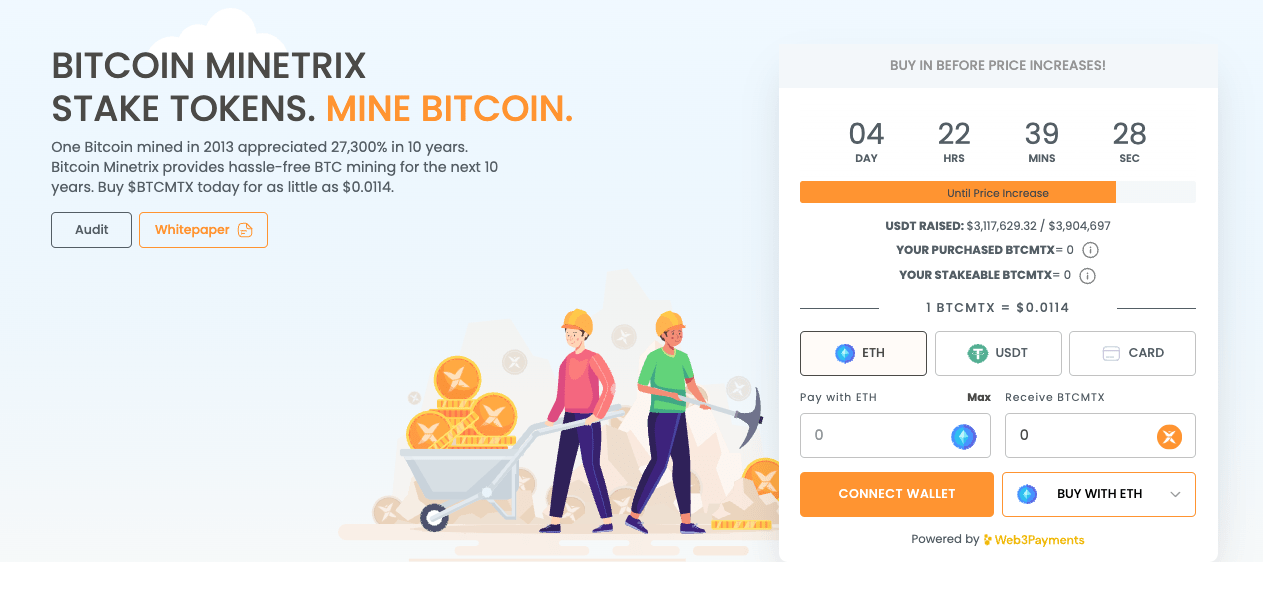The height and width of the screenshot is (610, 1263).
Task: Open the Buy With ETH network selector
Action: pyautogui.click(x=1099, y=494)
